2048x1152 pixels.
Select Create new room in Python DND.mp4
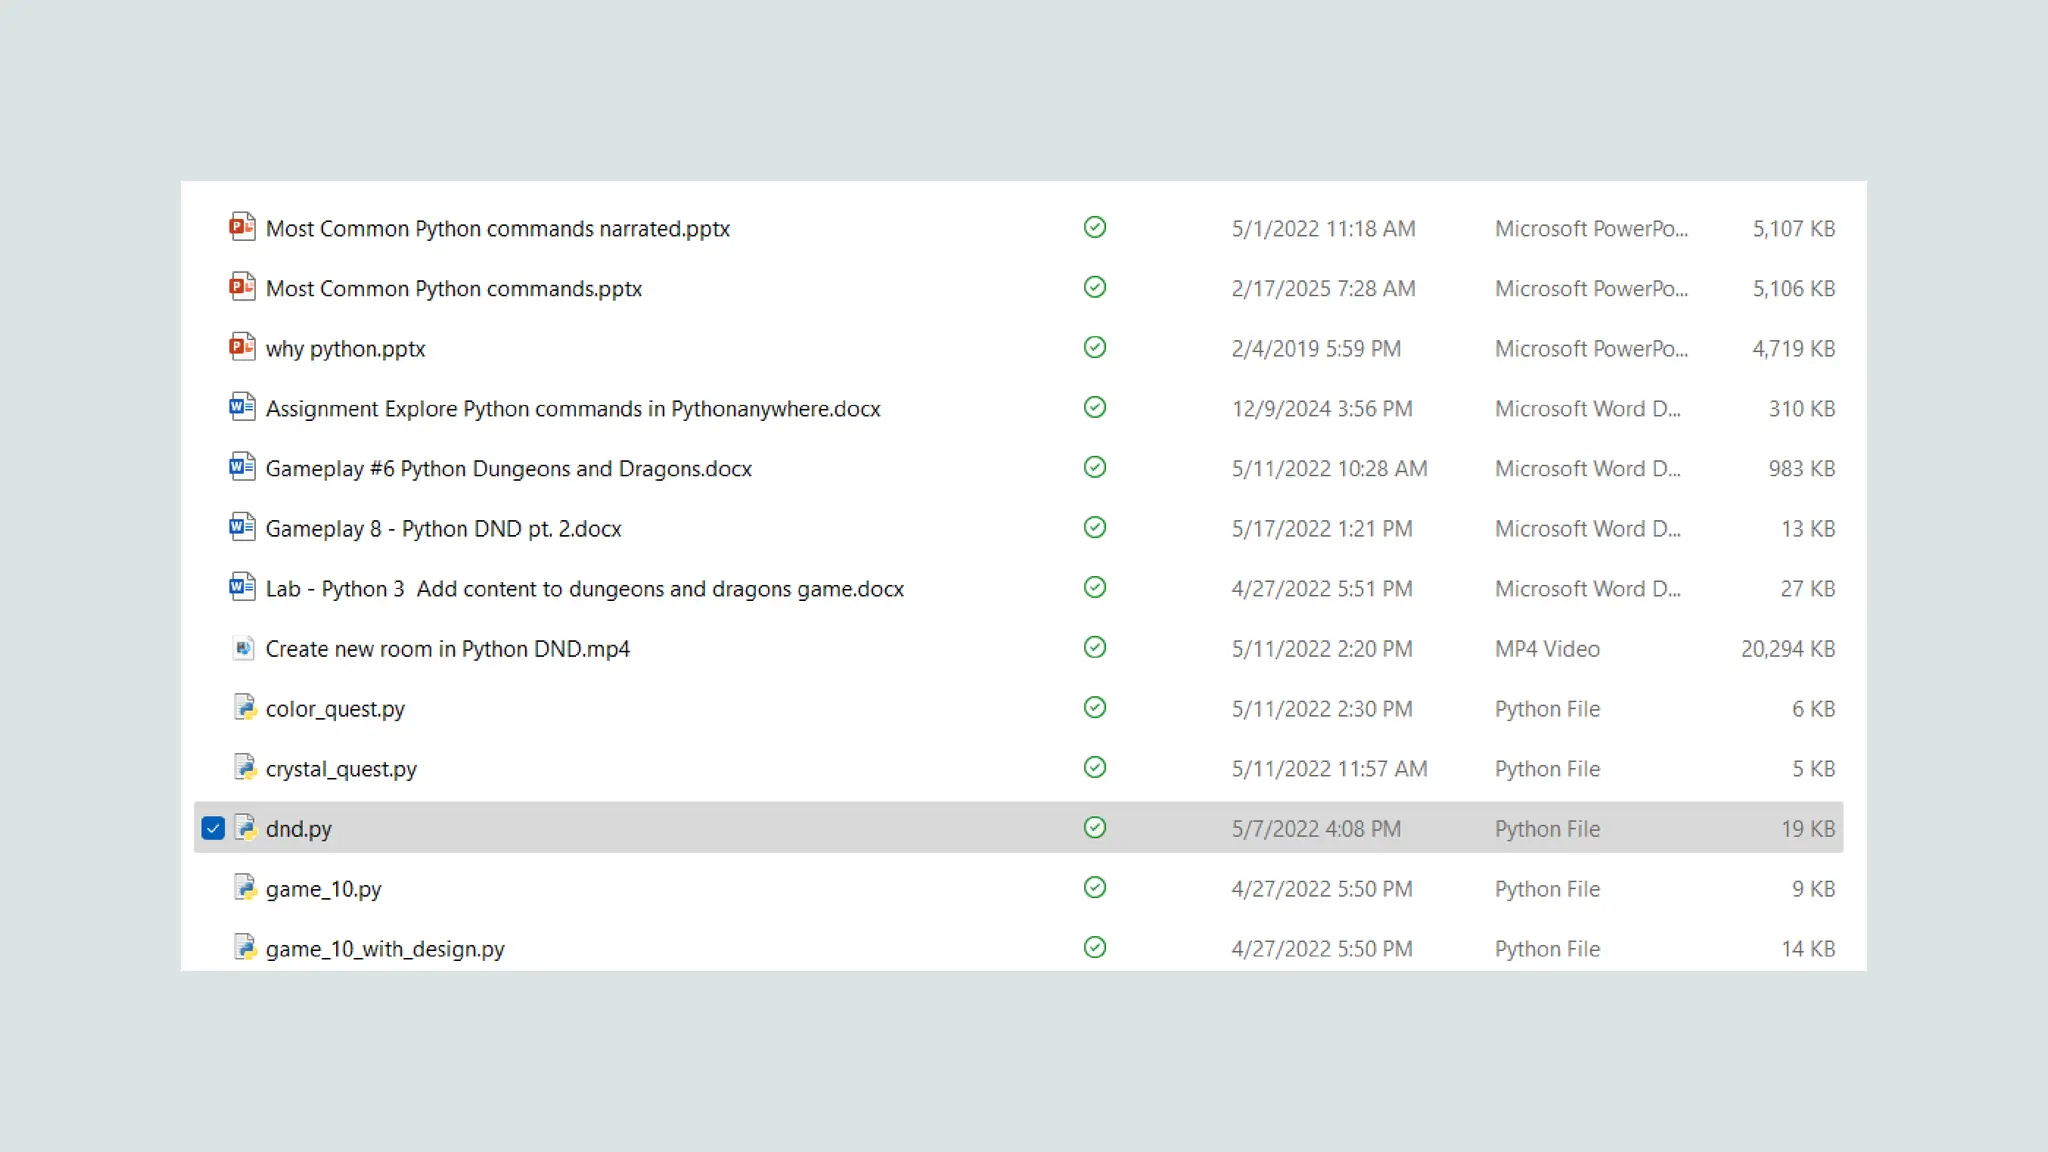[447, 649]
